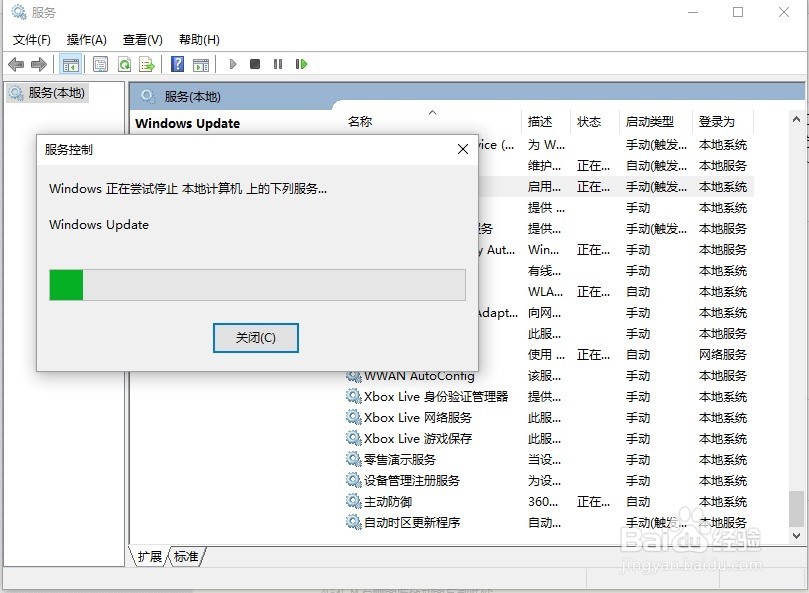
Task: Click the service stop progress bar
Action: point(256,285)
